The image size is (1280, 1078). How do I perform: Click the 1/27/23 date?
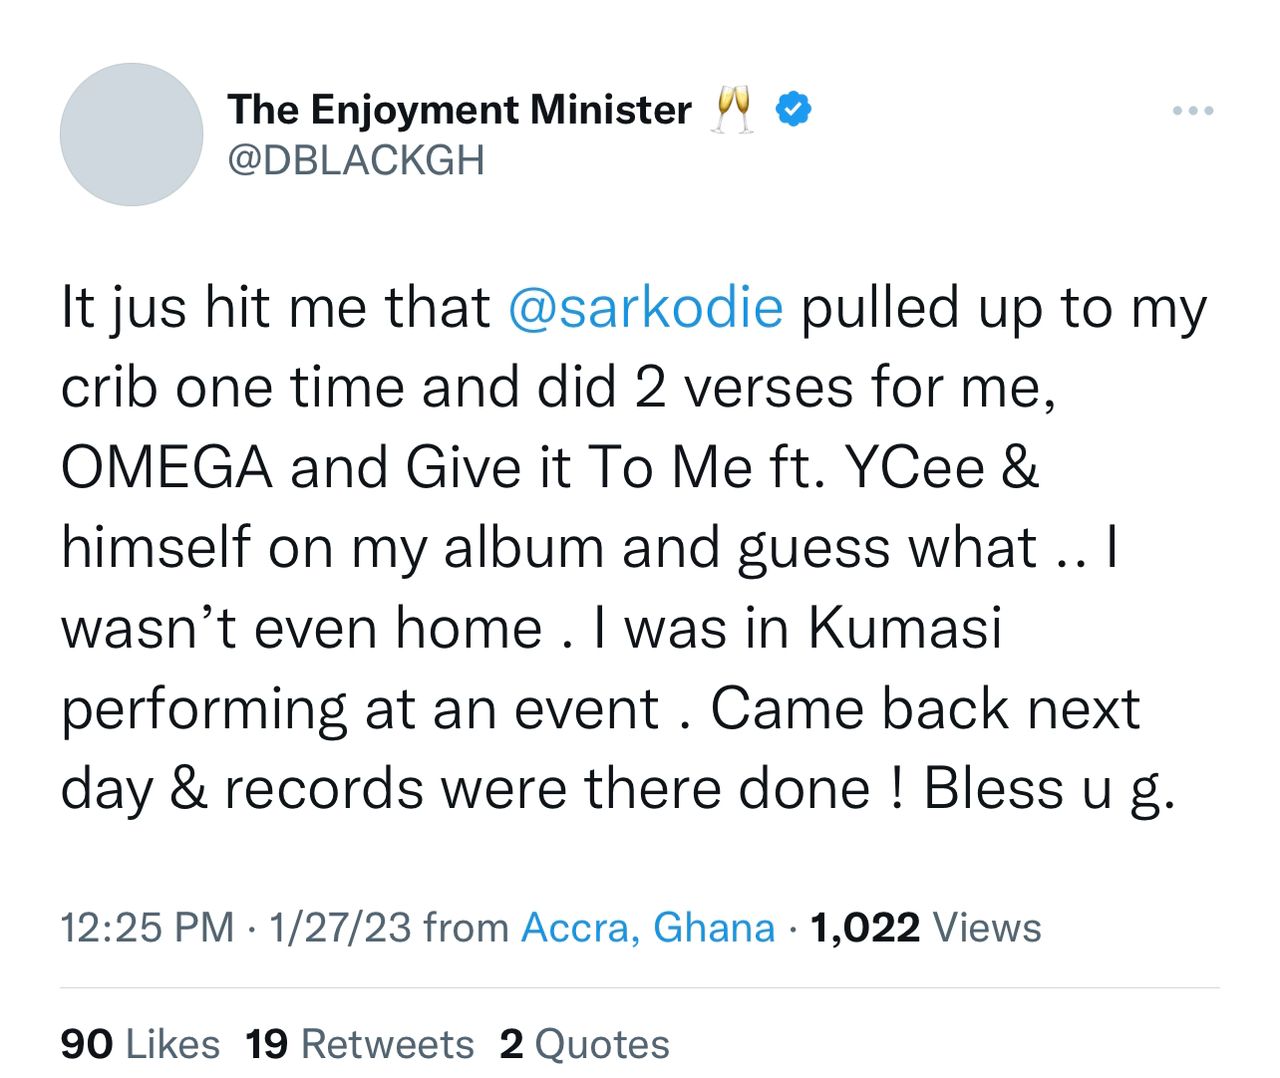(340, 927)
